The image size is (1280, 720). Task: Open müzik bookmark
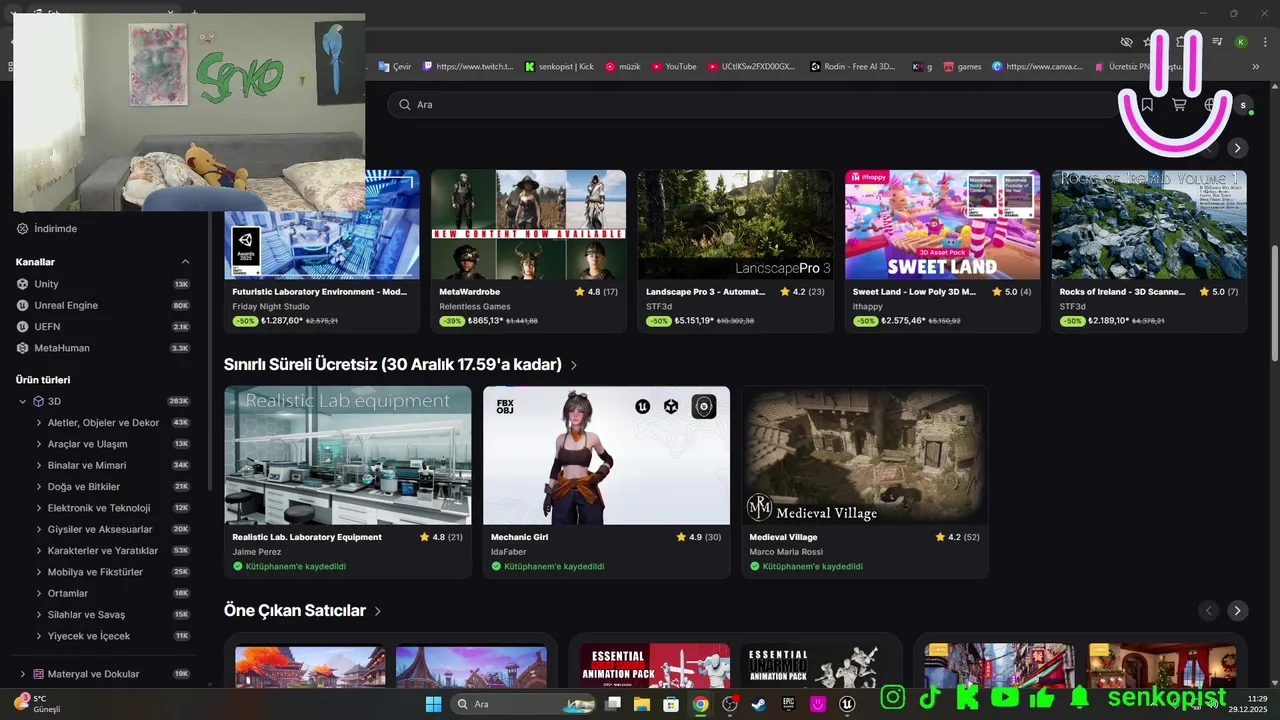(623, 66)
